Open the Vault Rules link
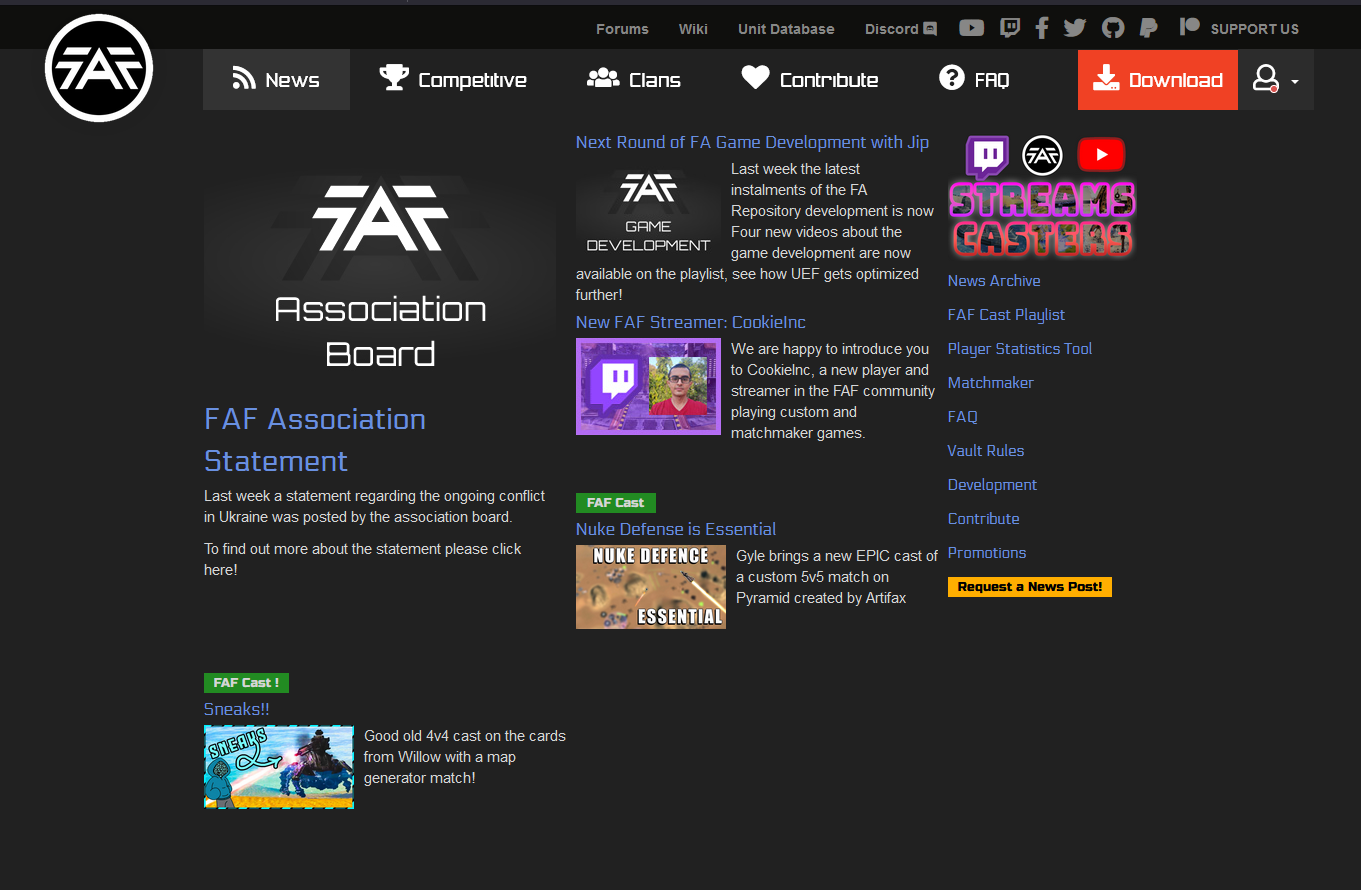Screen dimensions: 1361x890 click(986, 451)
